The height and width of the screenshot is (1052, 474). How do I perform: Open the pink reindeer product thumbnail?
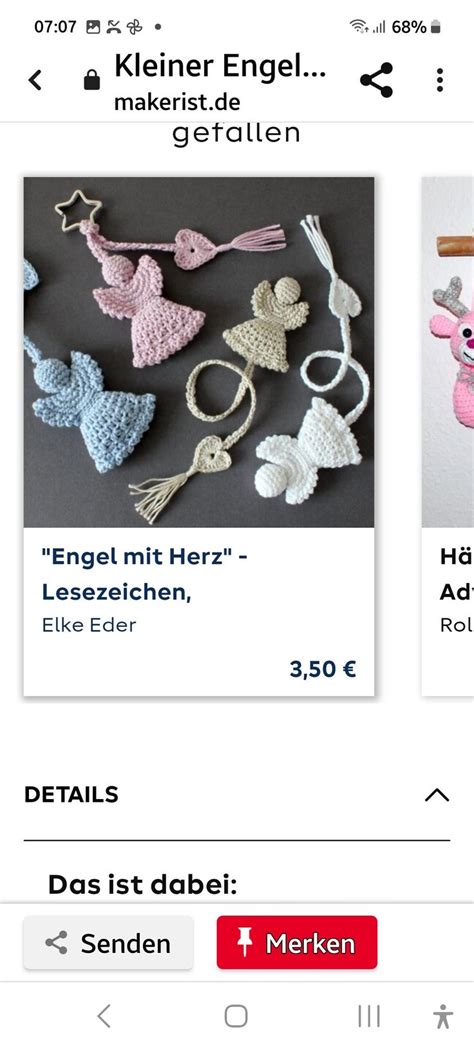click(x=448, y=352)
